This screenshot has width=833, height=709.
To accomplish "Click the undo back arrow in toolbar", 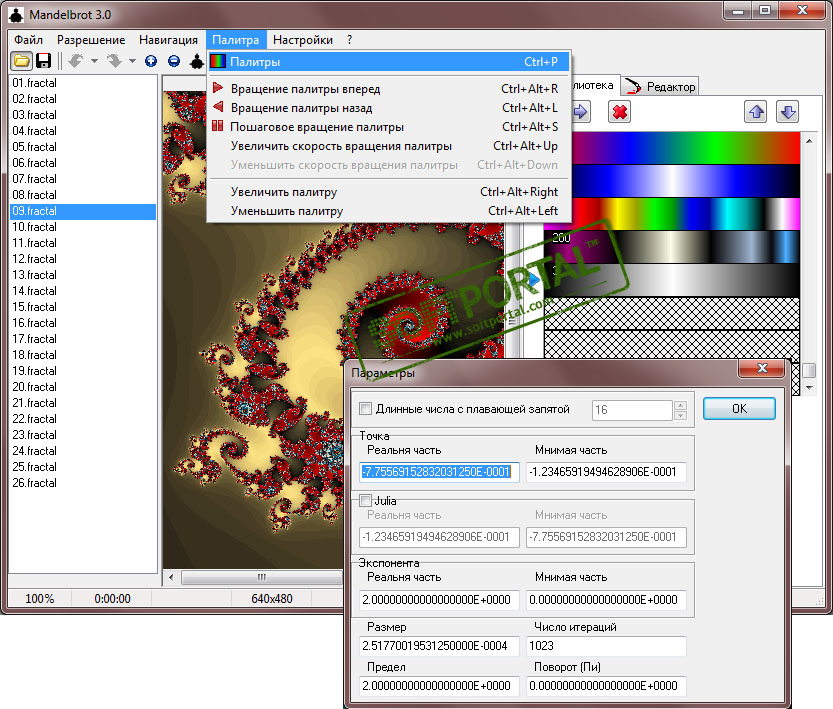I will pos(76,61).
